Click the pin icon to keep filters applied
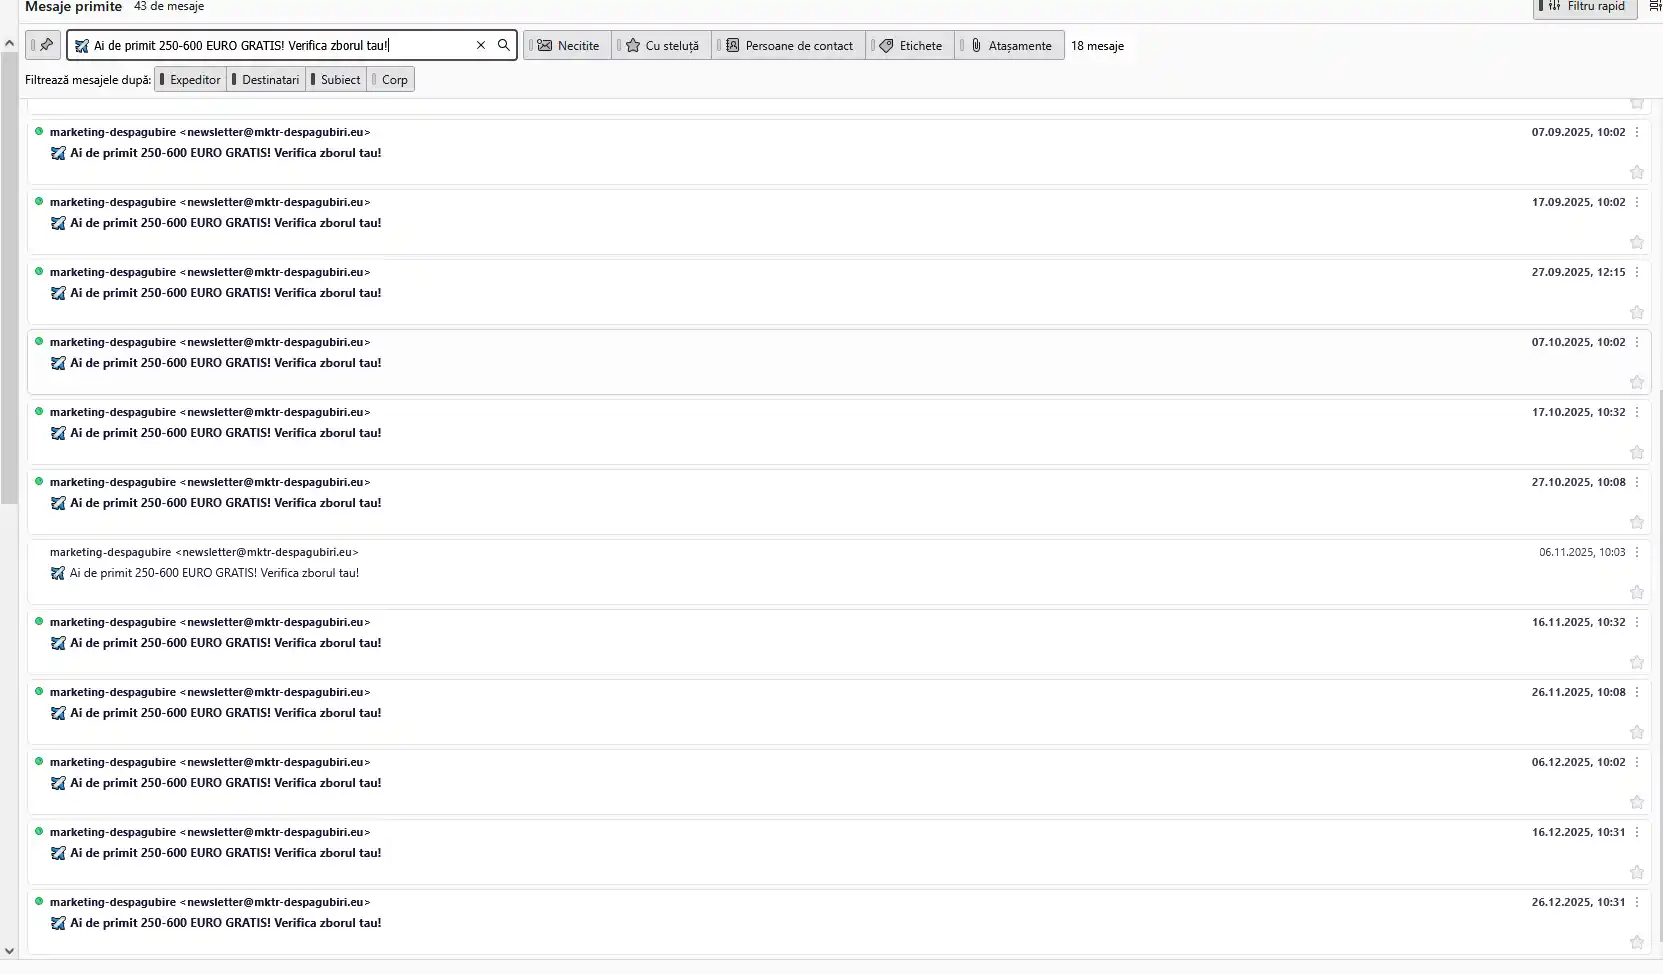The image size is (1663, 974). (x=45, y=45)
